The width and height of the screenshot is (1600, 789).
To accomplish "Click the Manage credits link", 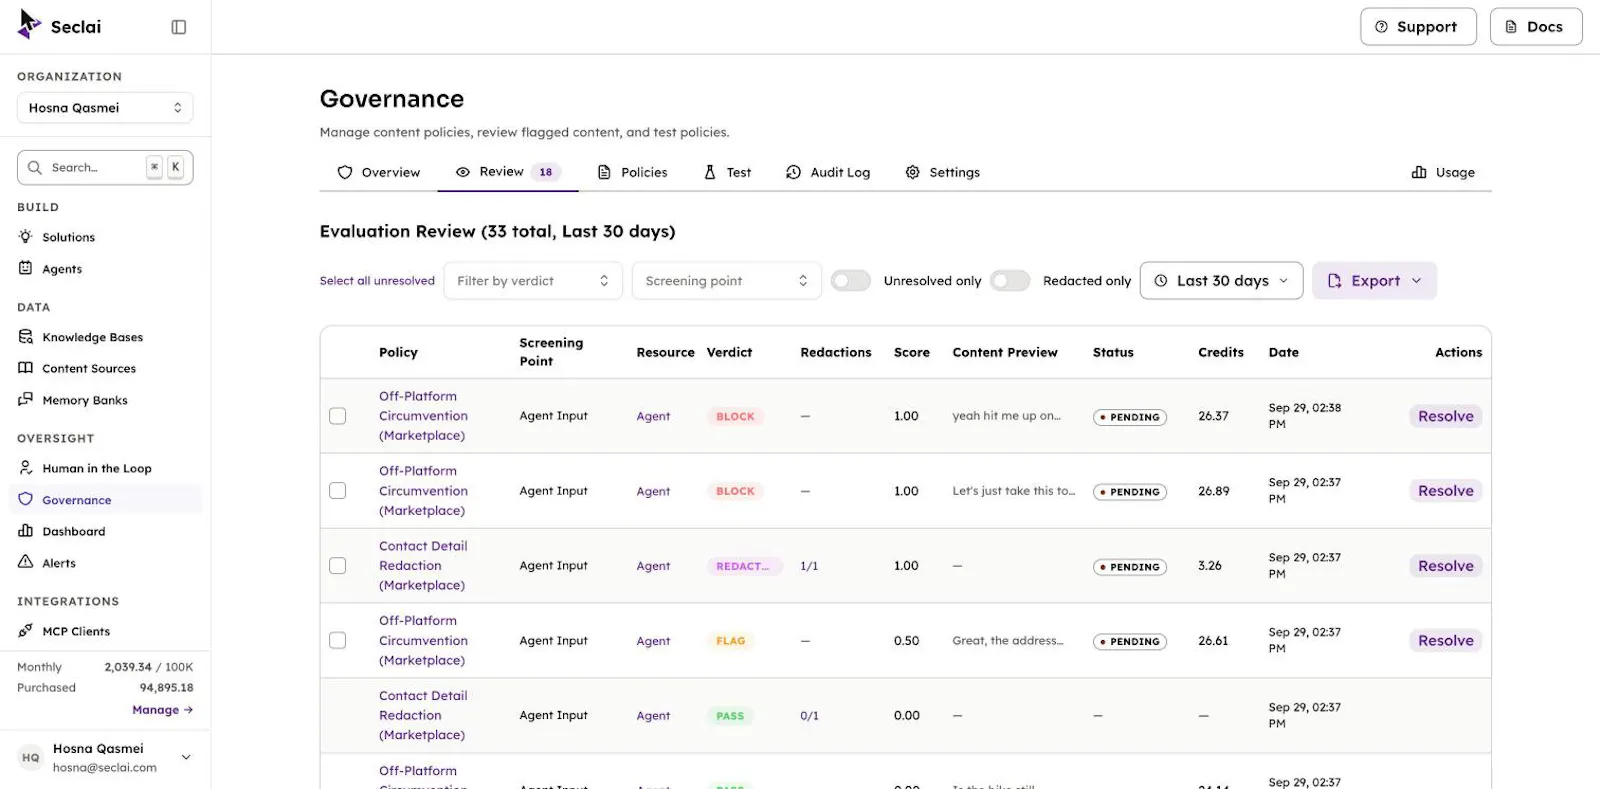I will [x=163, y=710].
